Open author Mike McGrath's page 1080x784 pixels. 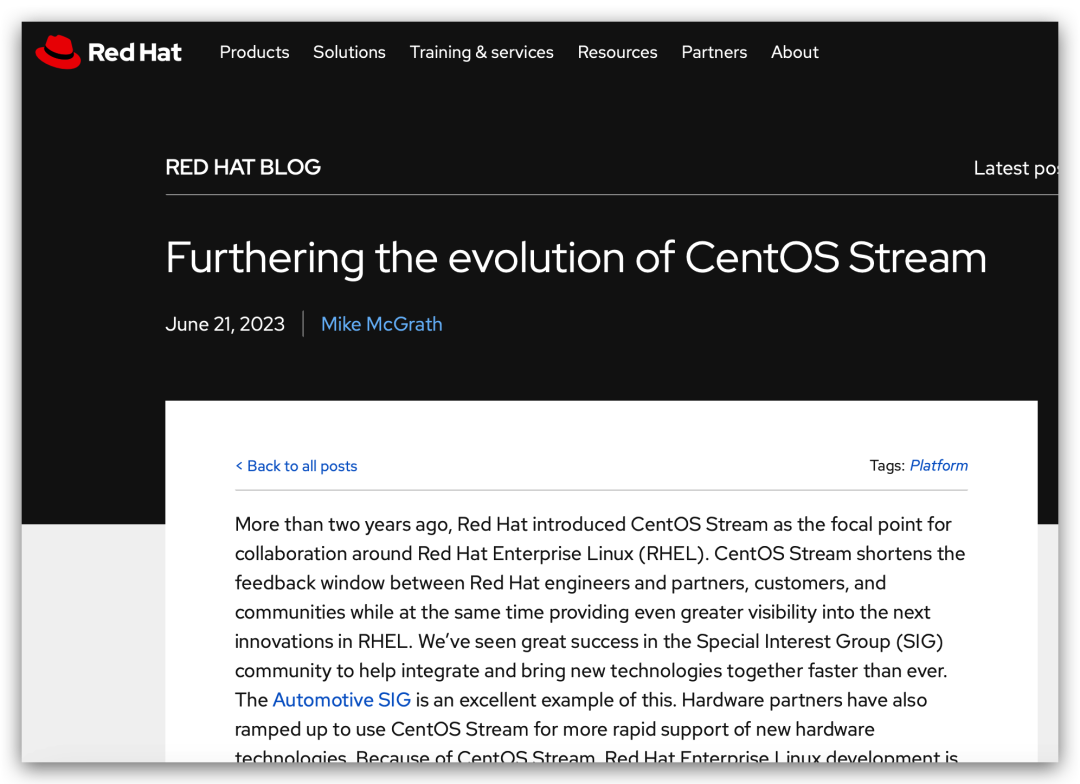(x=382, y=324)
